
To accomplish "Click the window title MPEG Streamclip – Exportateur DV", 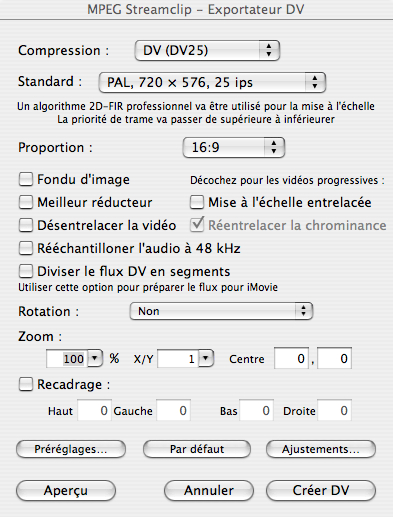I will (x=196, y=9).
